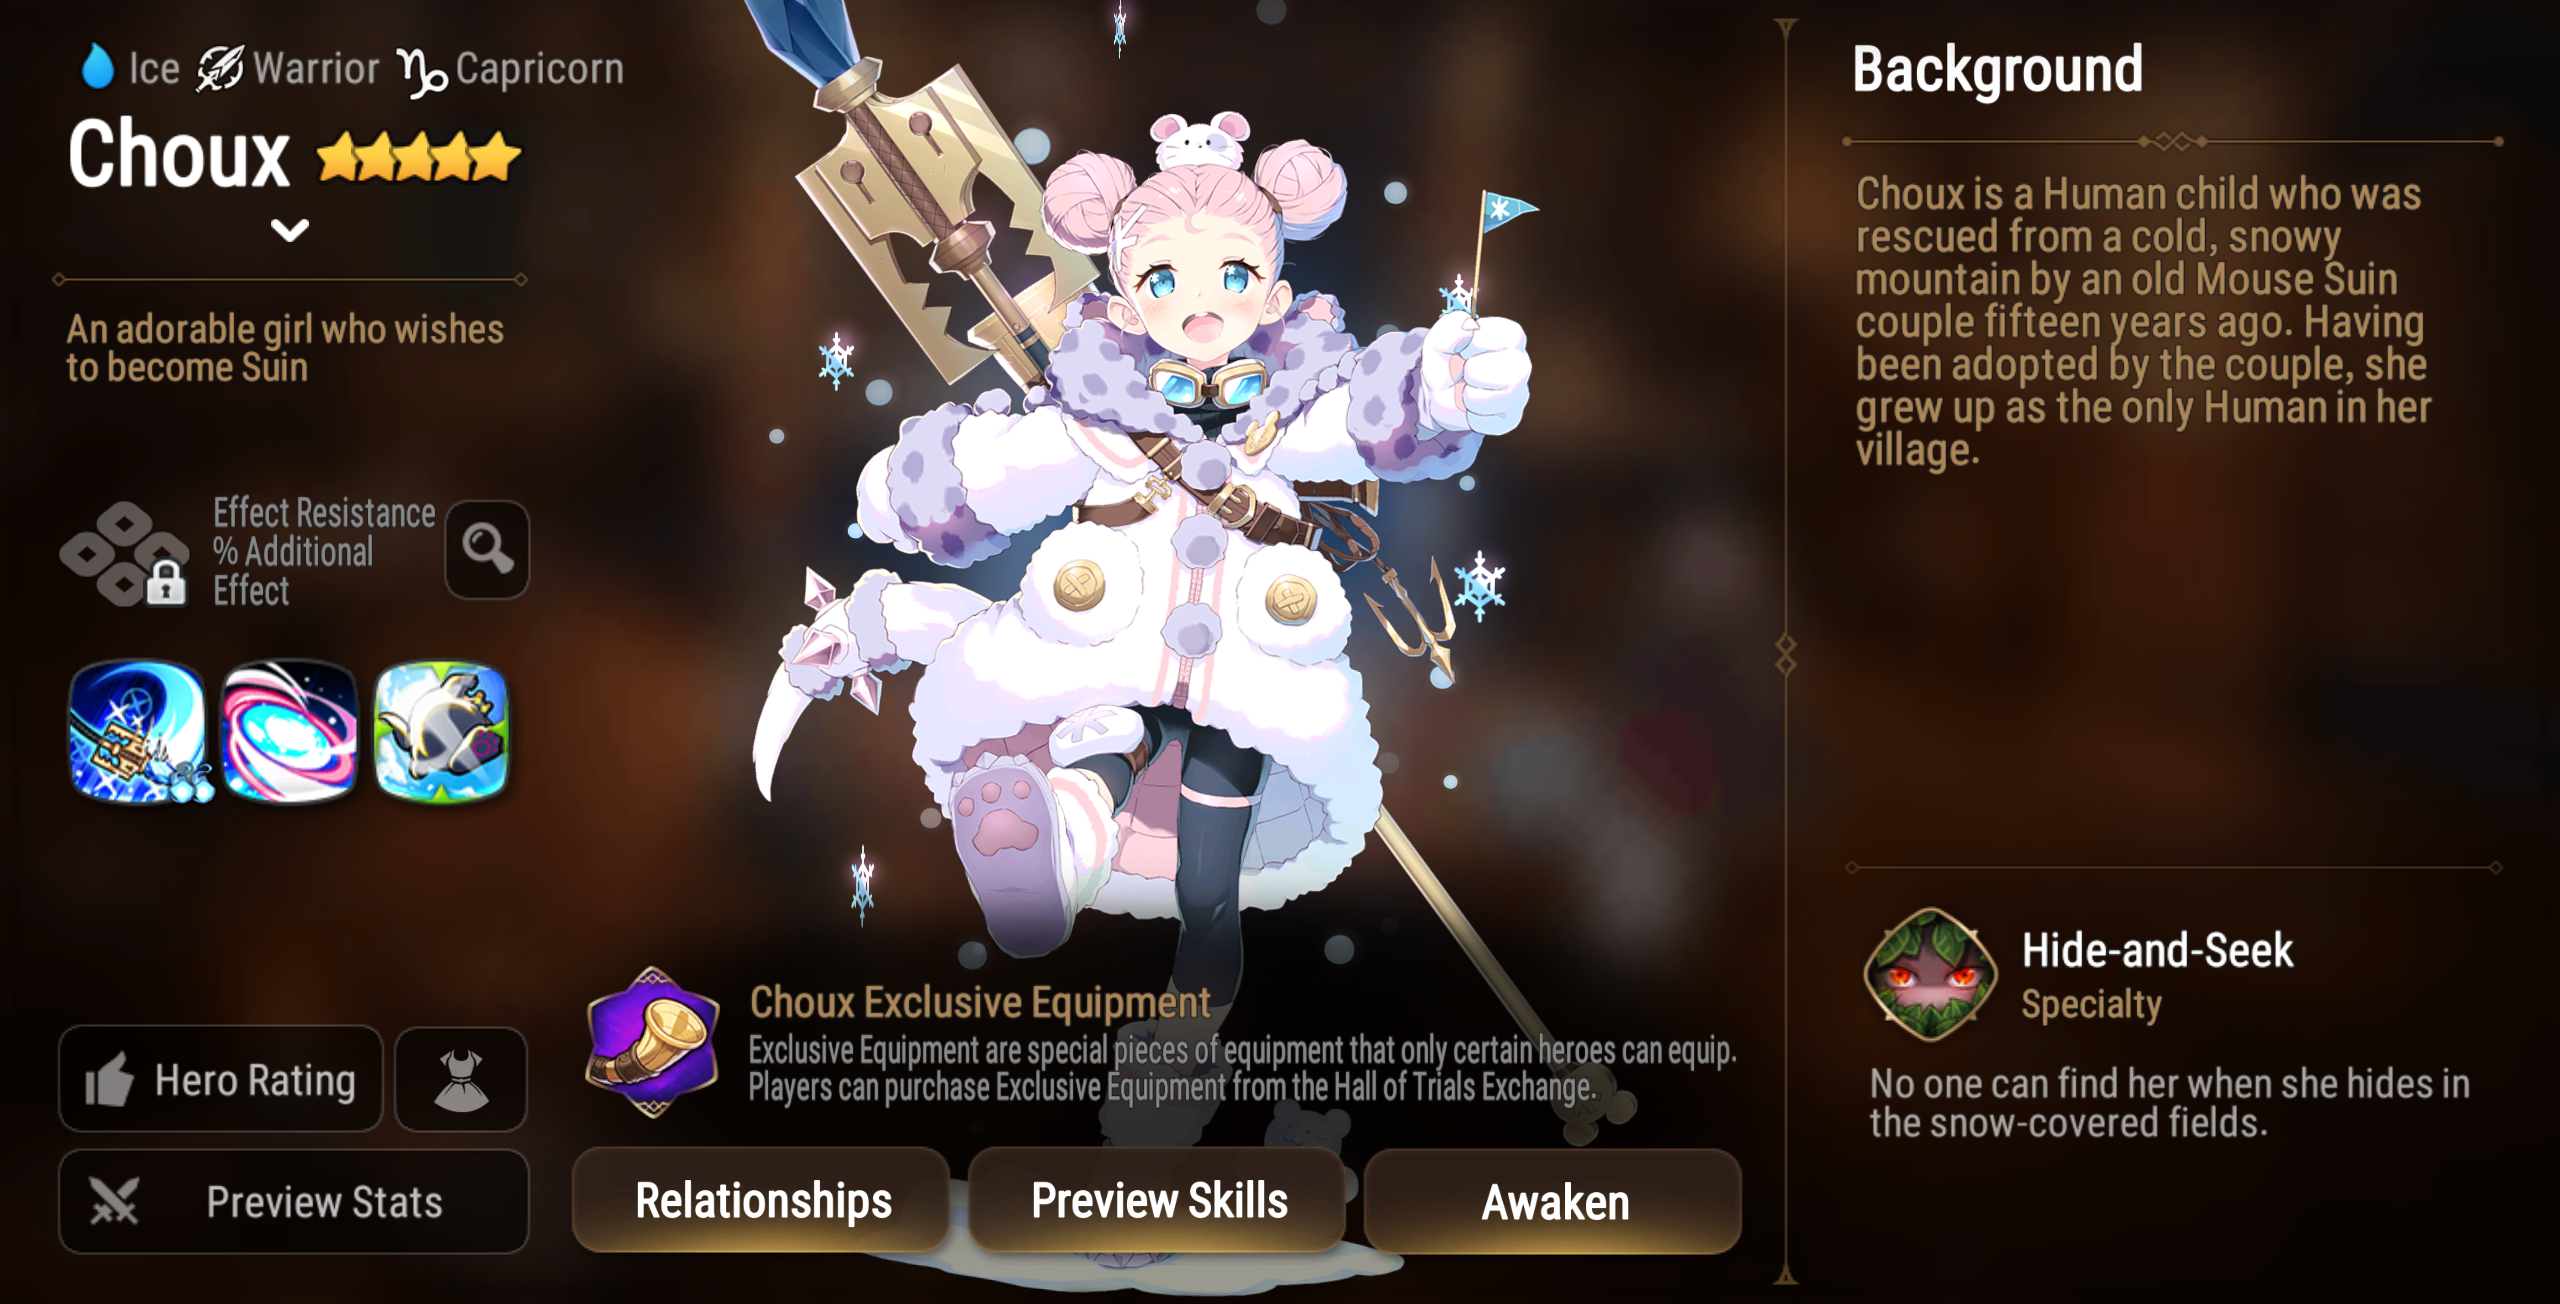Screen dimensions: 2560x1304
Task: Tap the Capricorn zodiac symbol
Action: click(x=422, y=71)
